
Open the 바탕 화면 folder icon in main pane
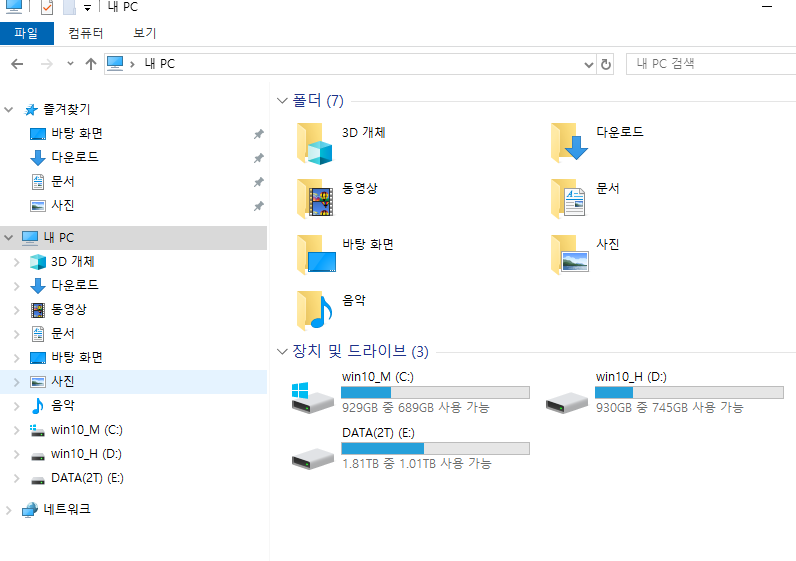(x=316, y=255)
